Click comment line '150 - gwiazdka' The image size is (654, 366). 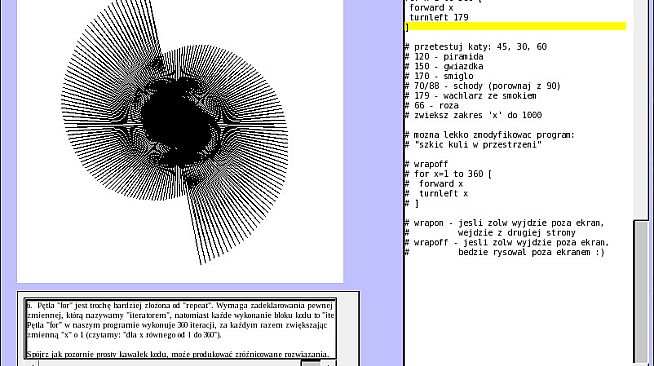click(444, 66)
